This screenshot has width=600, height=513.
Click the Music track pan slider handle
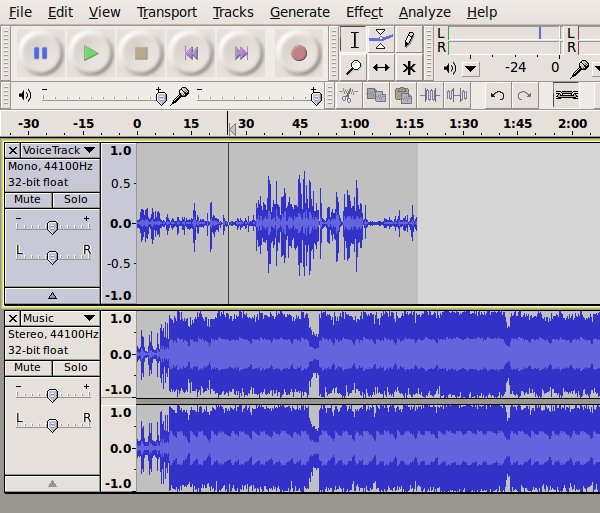(x=52, y=425)
